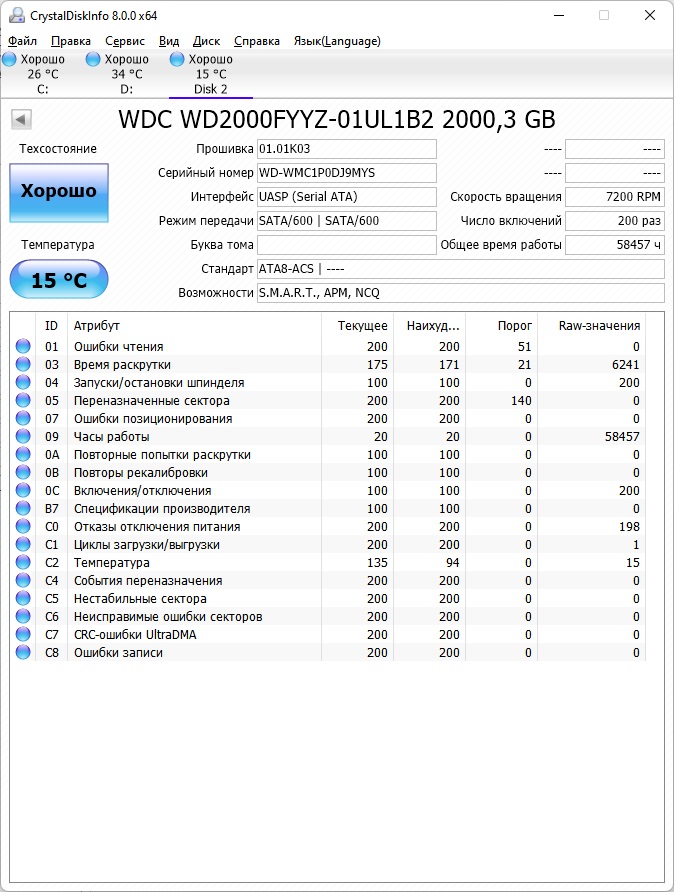Screen dimensions: 675x892
Task: Open the Язык(Language) menu
Action: pyautogui.click(x=337, y=41)
